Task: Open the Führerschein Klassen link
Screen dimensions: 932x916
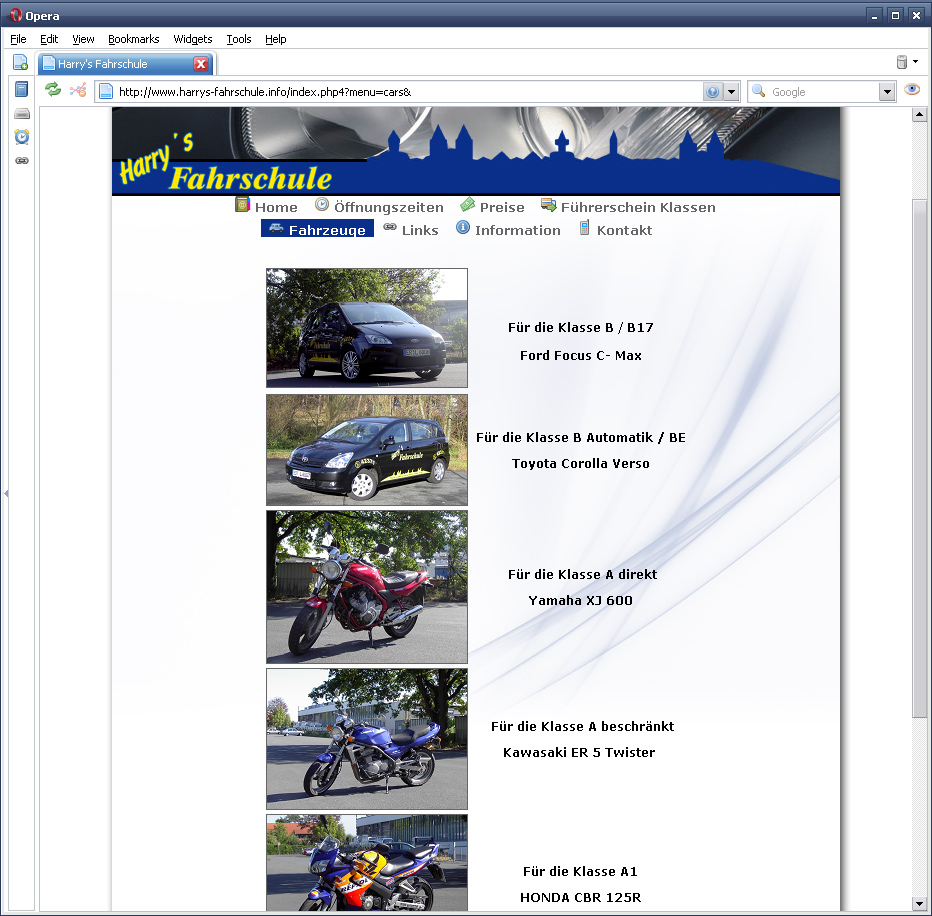Action: coord(638,207)
